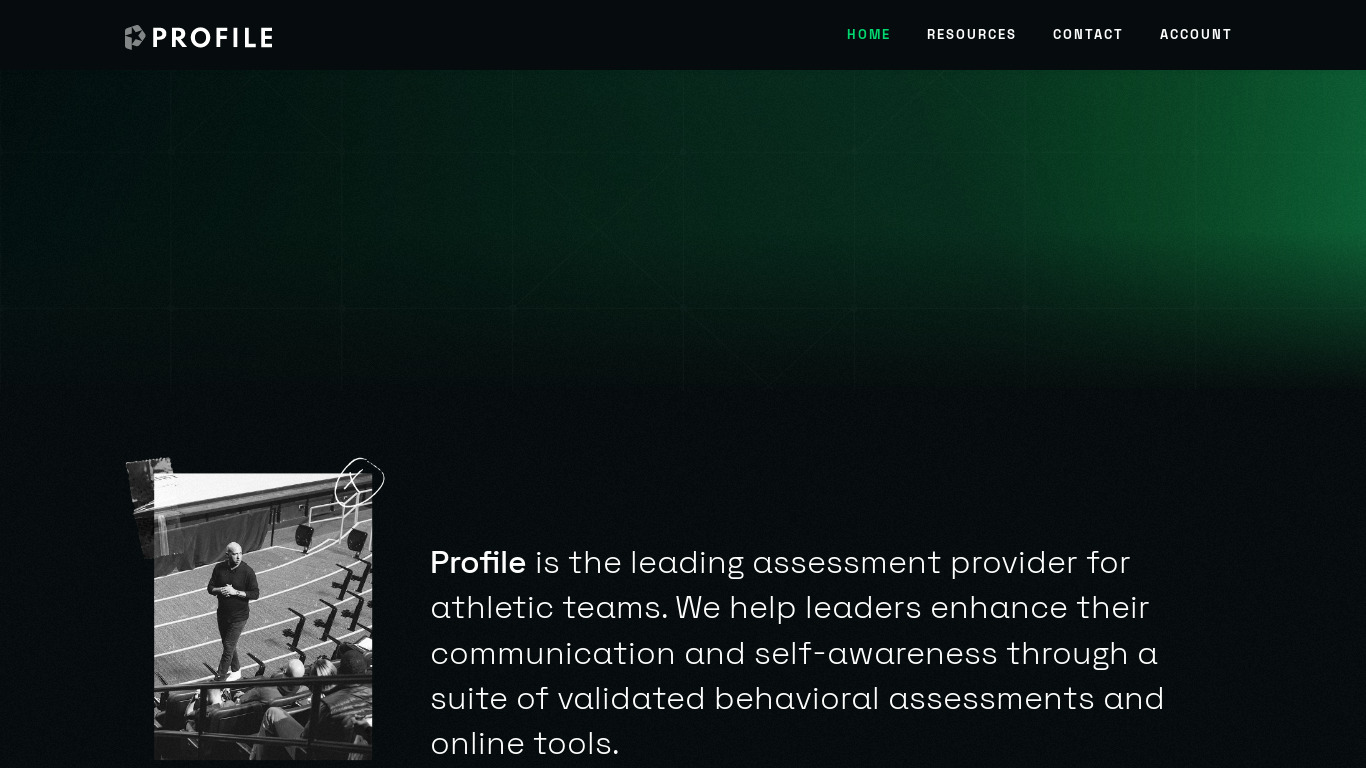Click the PROFILE wordmark in header
The image size is (1366, 768).
pyautogui.click(x=212, y=38)
